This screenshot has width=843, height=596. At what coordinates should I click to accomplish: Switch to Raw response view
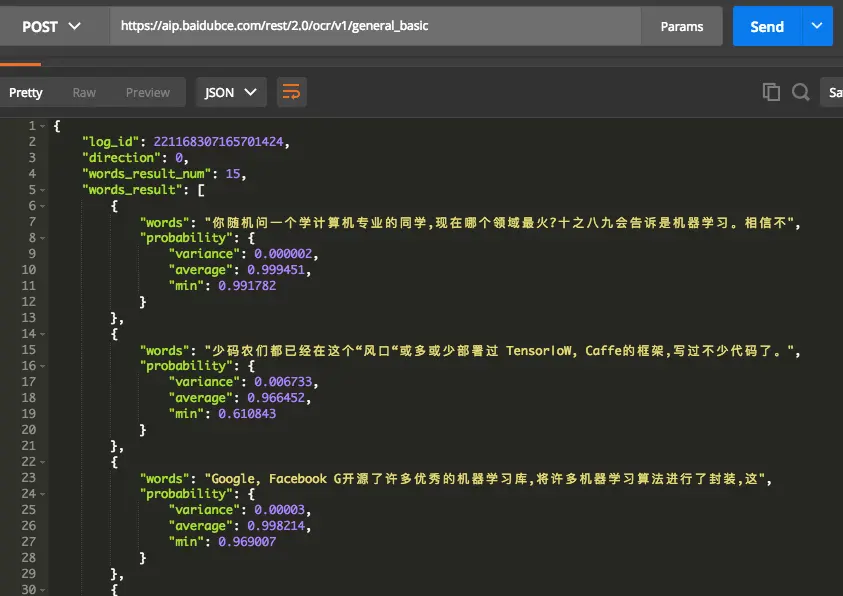[x=84, y=92]
